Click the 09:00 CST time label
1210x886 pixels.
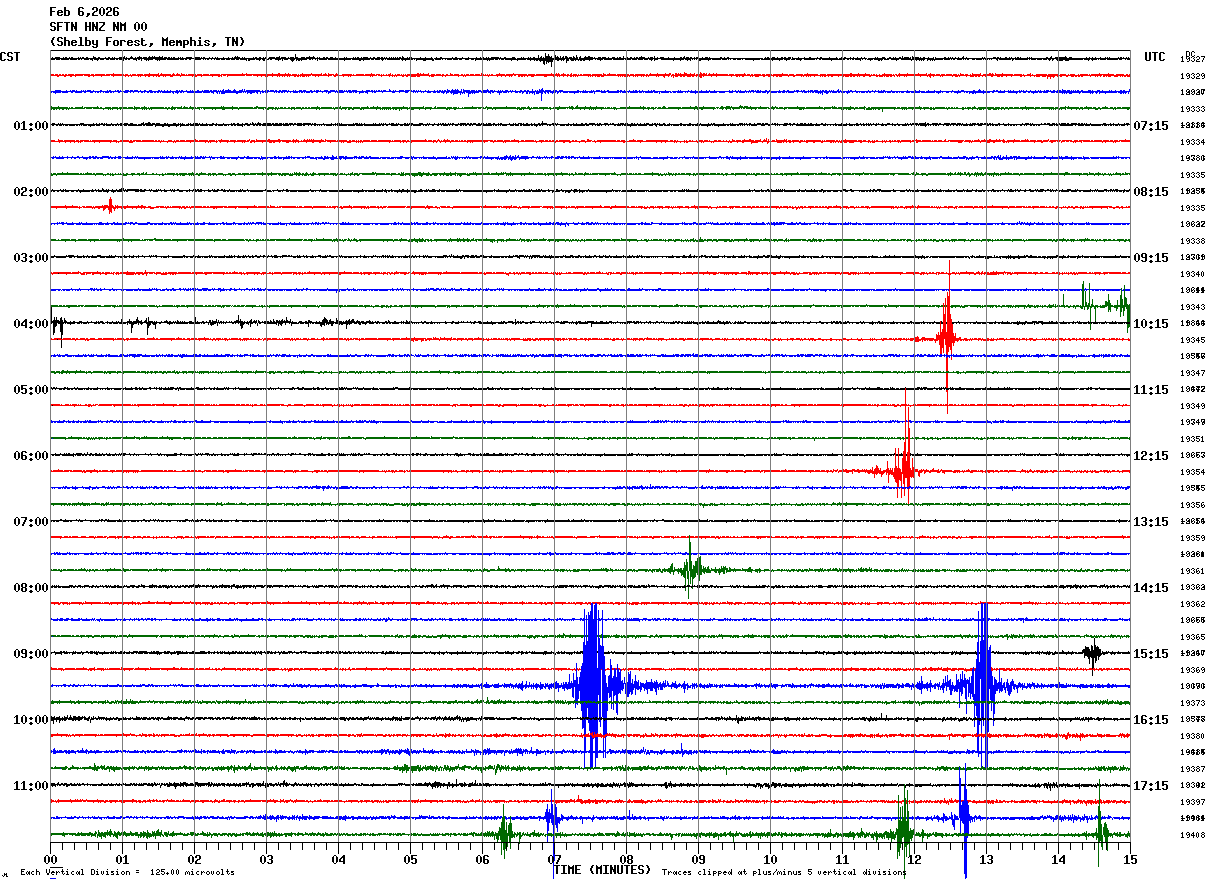point(30,654)
